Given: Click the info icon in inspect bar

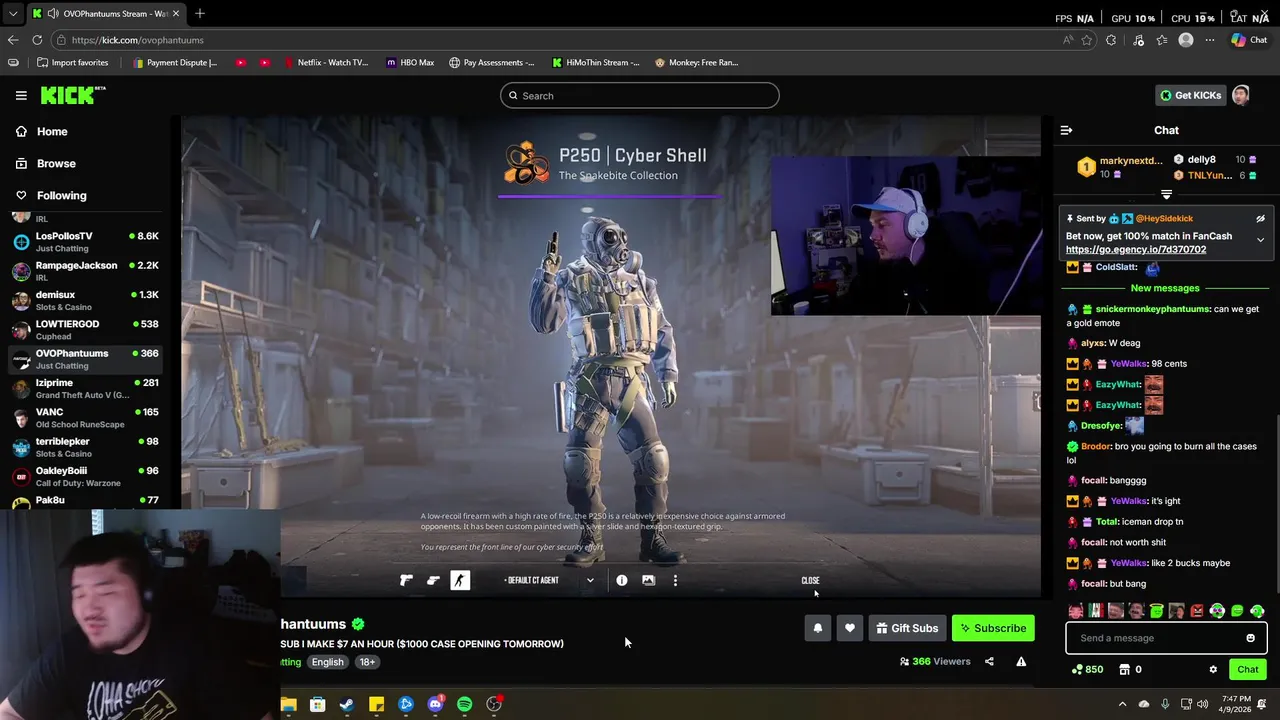Looking at the screenshot, I should (621, 580).
